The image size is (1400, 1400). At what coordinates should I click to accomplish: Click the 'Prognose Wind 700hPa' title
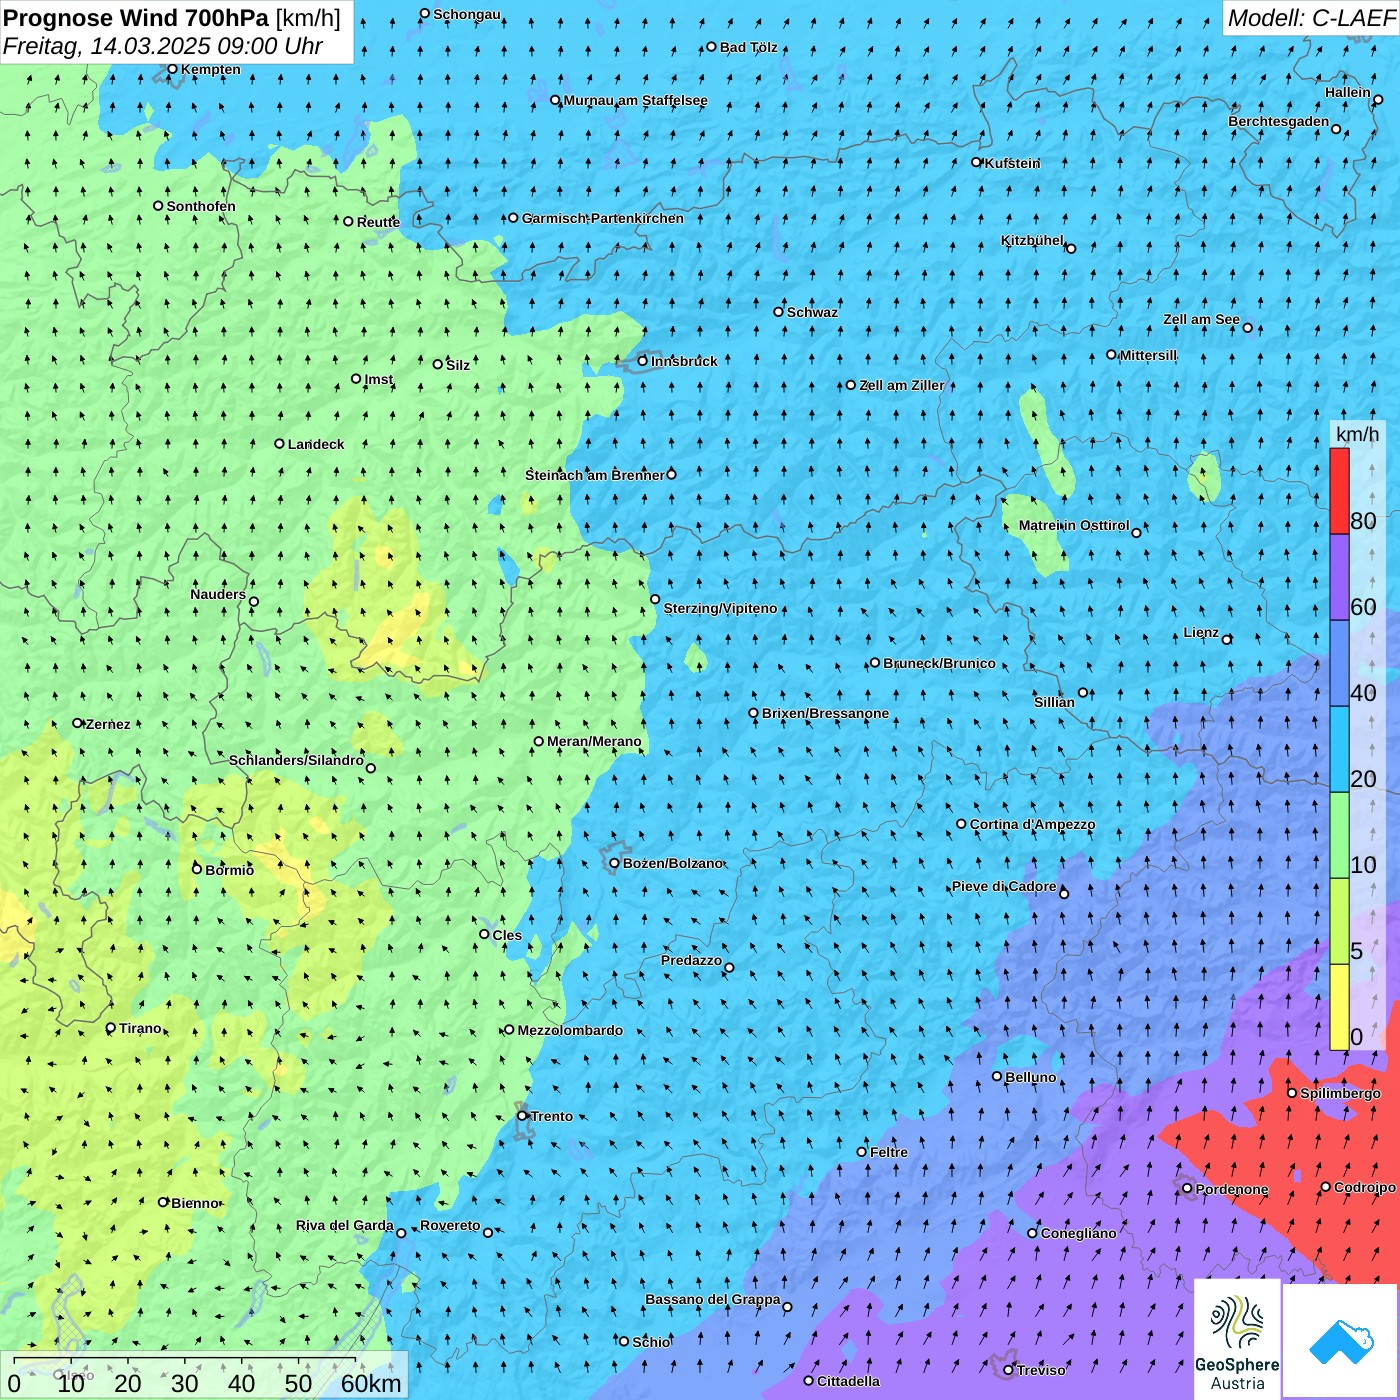136,18
